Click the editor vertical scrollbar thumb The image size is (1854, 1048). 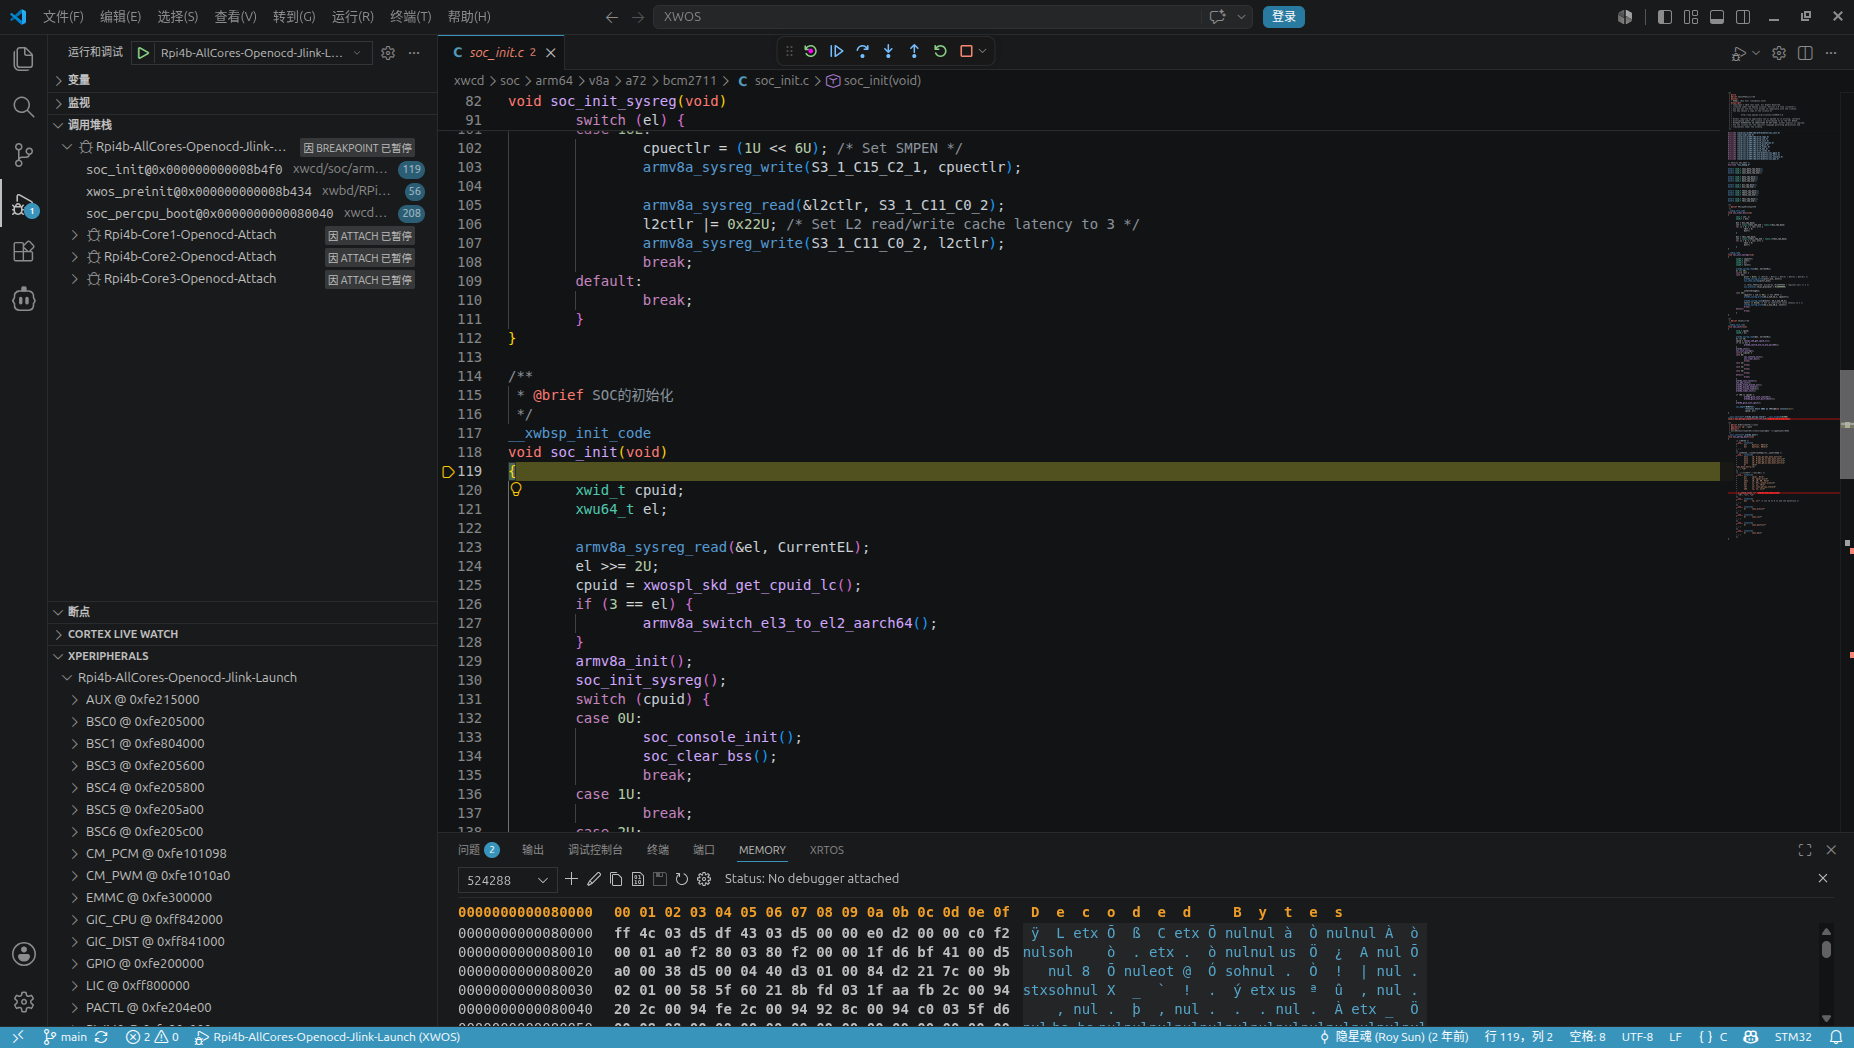point(1846,425)
